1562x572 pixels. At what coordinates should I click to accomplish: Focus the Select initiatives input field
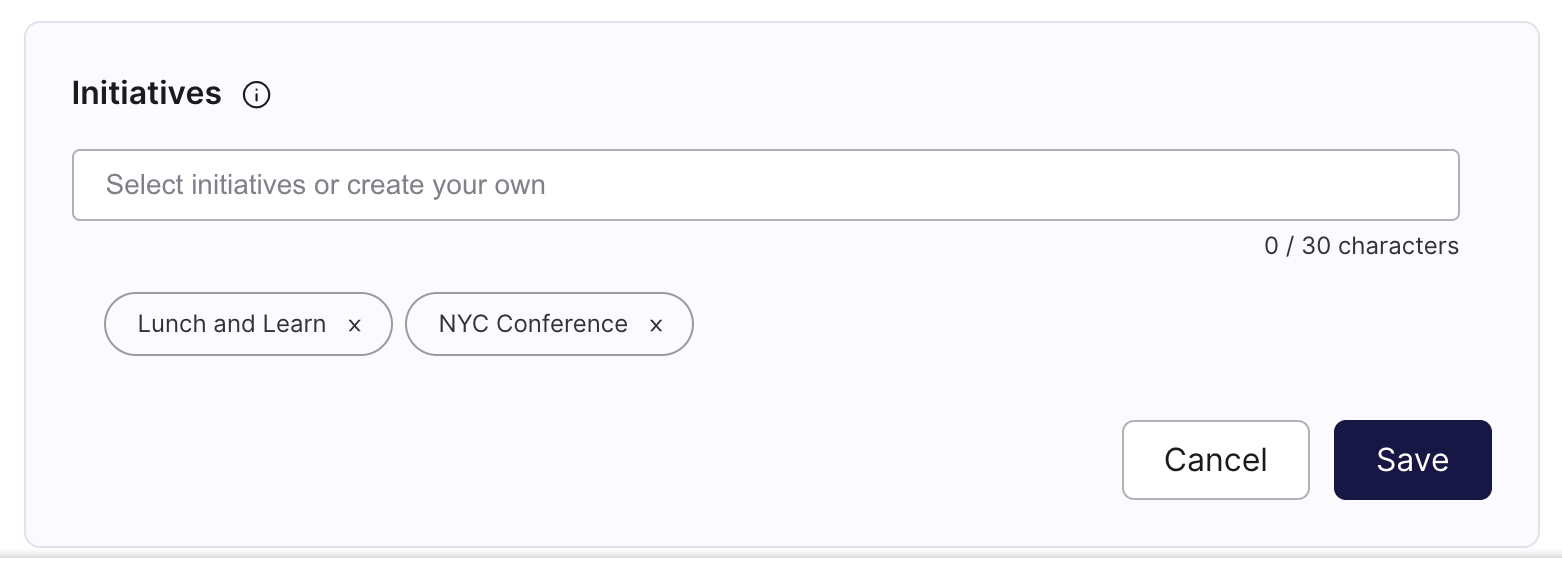tap(765, 185)
